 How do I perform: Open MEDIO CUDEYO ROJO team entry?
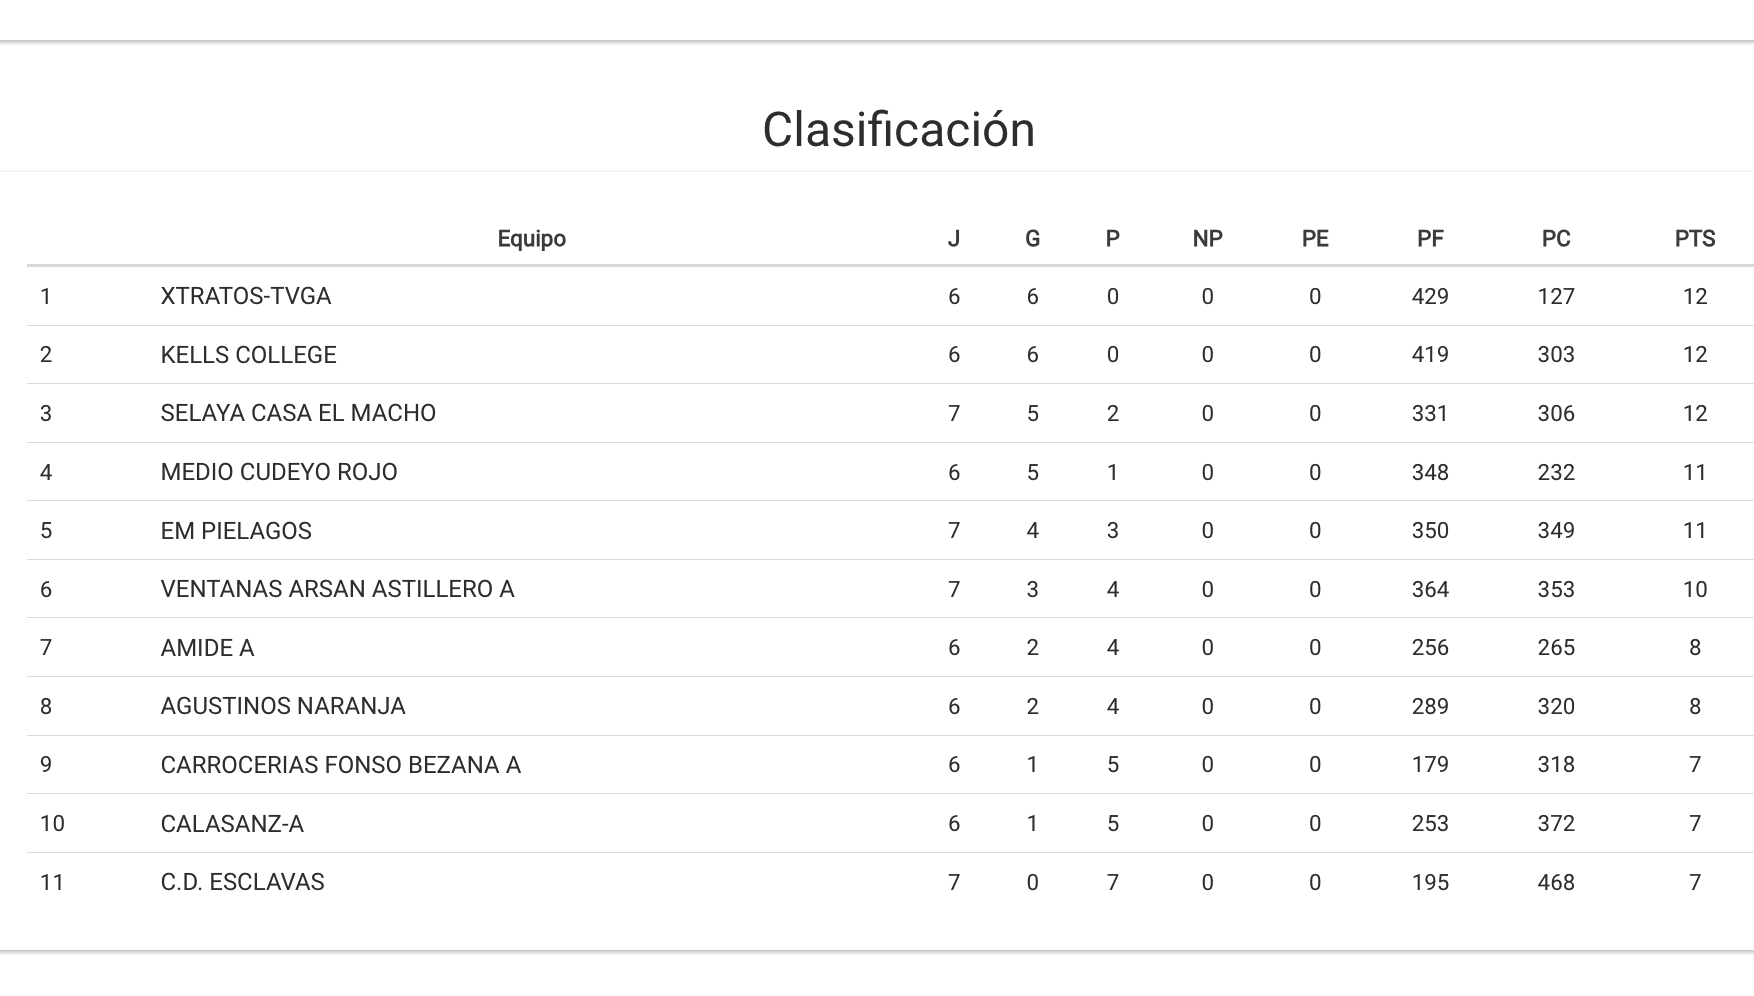278,472
